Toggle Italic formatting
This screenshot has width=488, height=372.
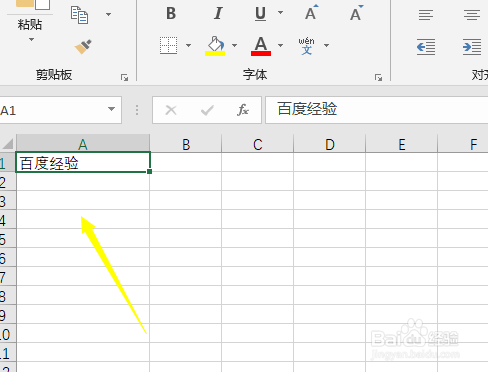coord(218,14)
